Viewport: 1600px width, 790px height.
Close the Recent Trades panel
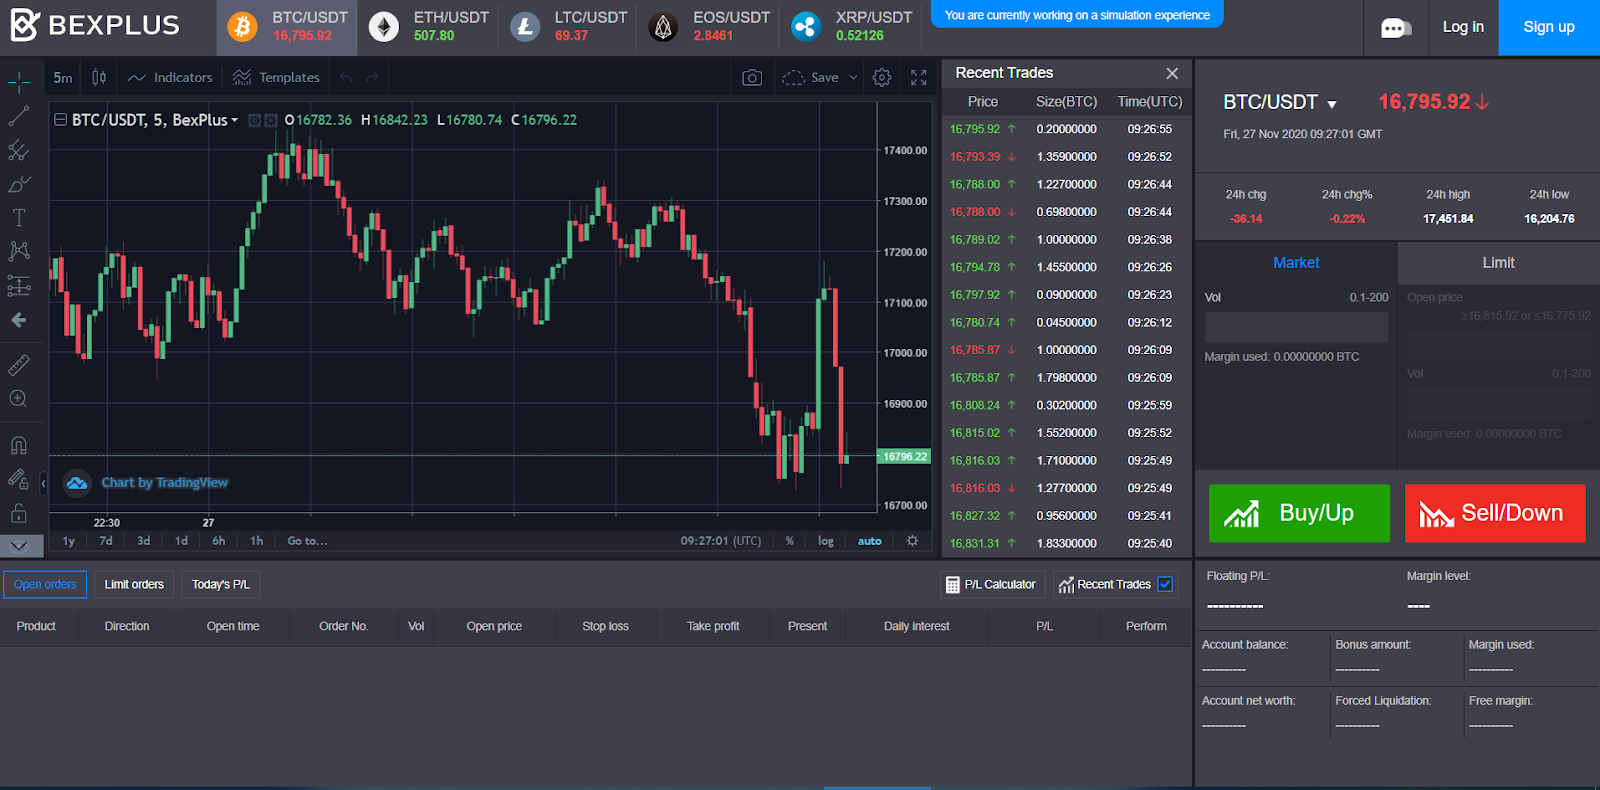tap(1172, 73)
